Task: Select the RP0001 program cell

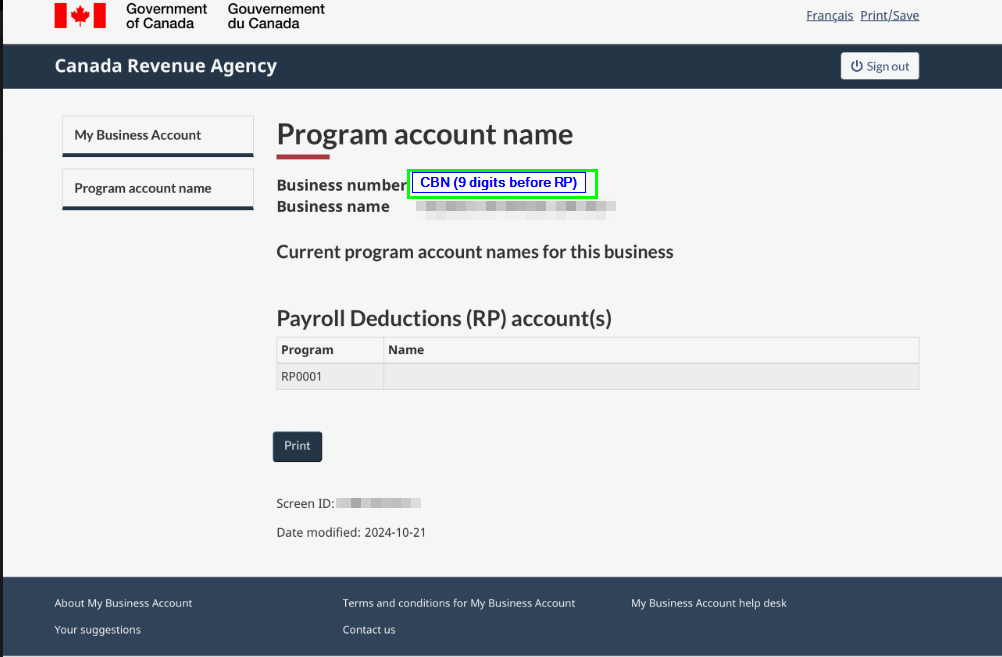Action: (302, 377)
